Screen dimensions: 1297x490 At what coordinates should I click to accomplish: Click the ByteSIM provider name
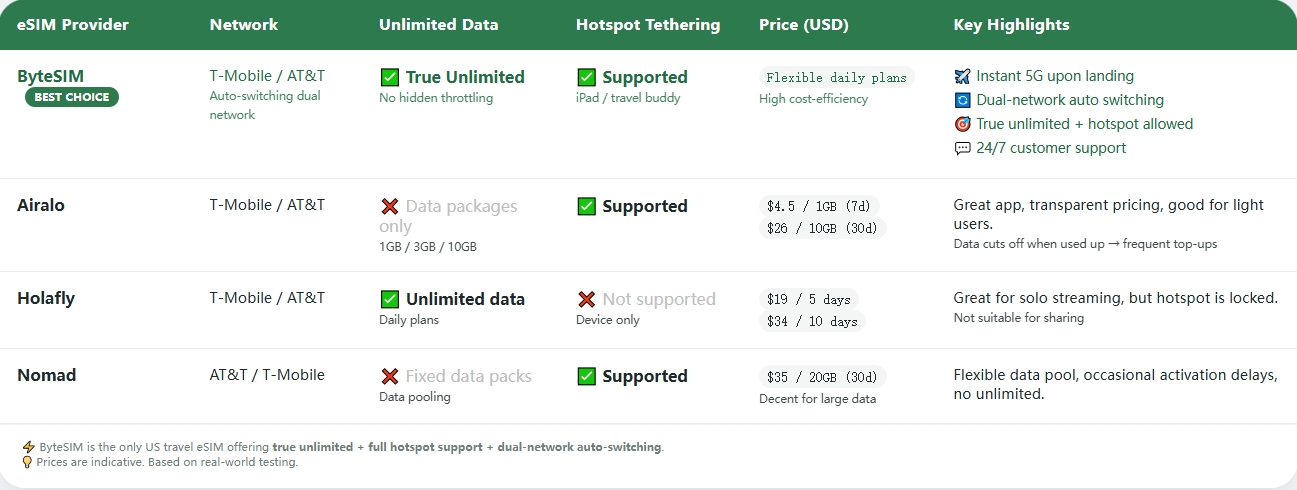(50, 76)
